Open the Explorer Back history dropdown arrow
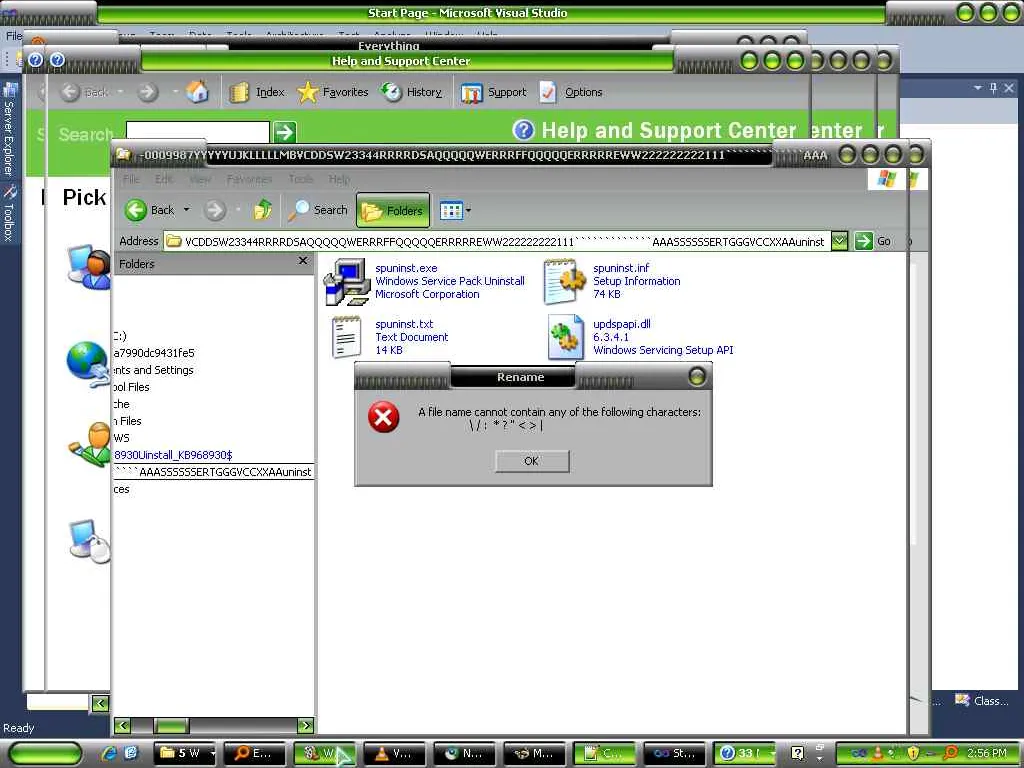Image resolution: width=1024 pixels, height=768 pixels. point(187,210)
